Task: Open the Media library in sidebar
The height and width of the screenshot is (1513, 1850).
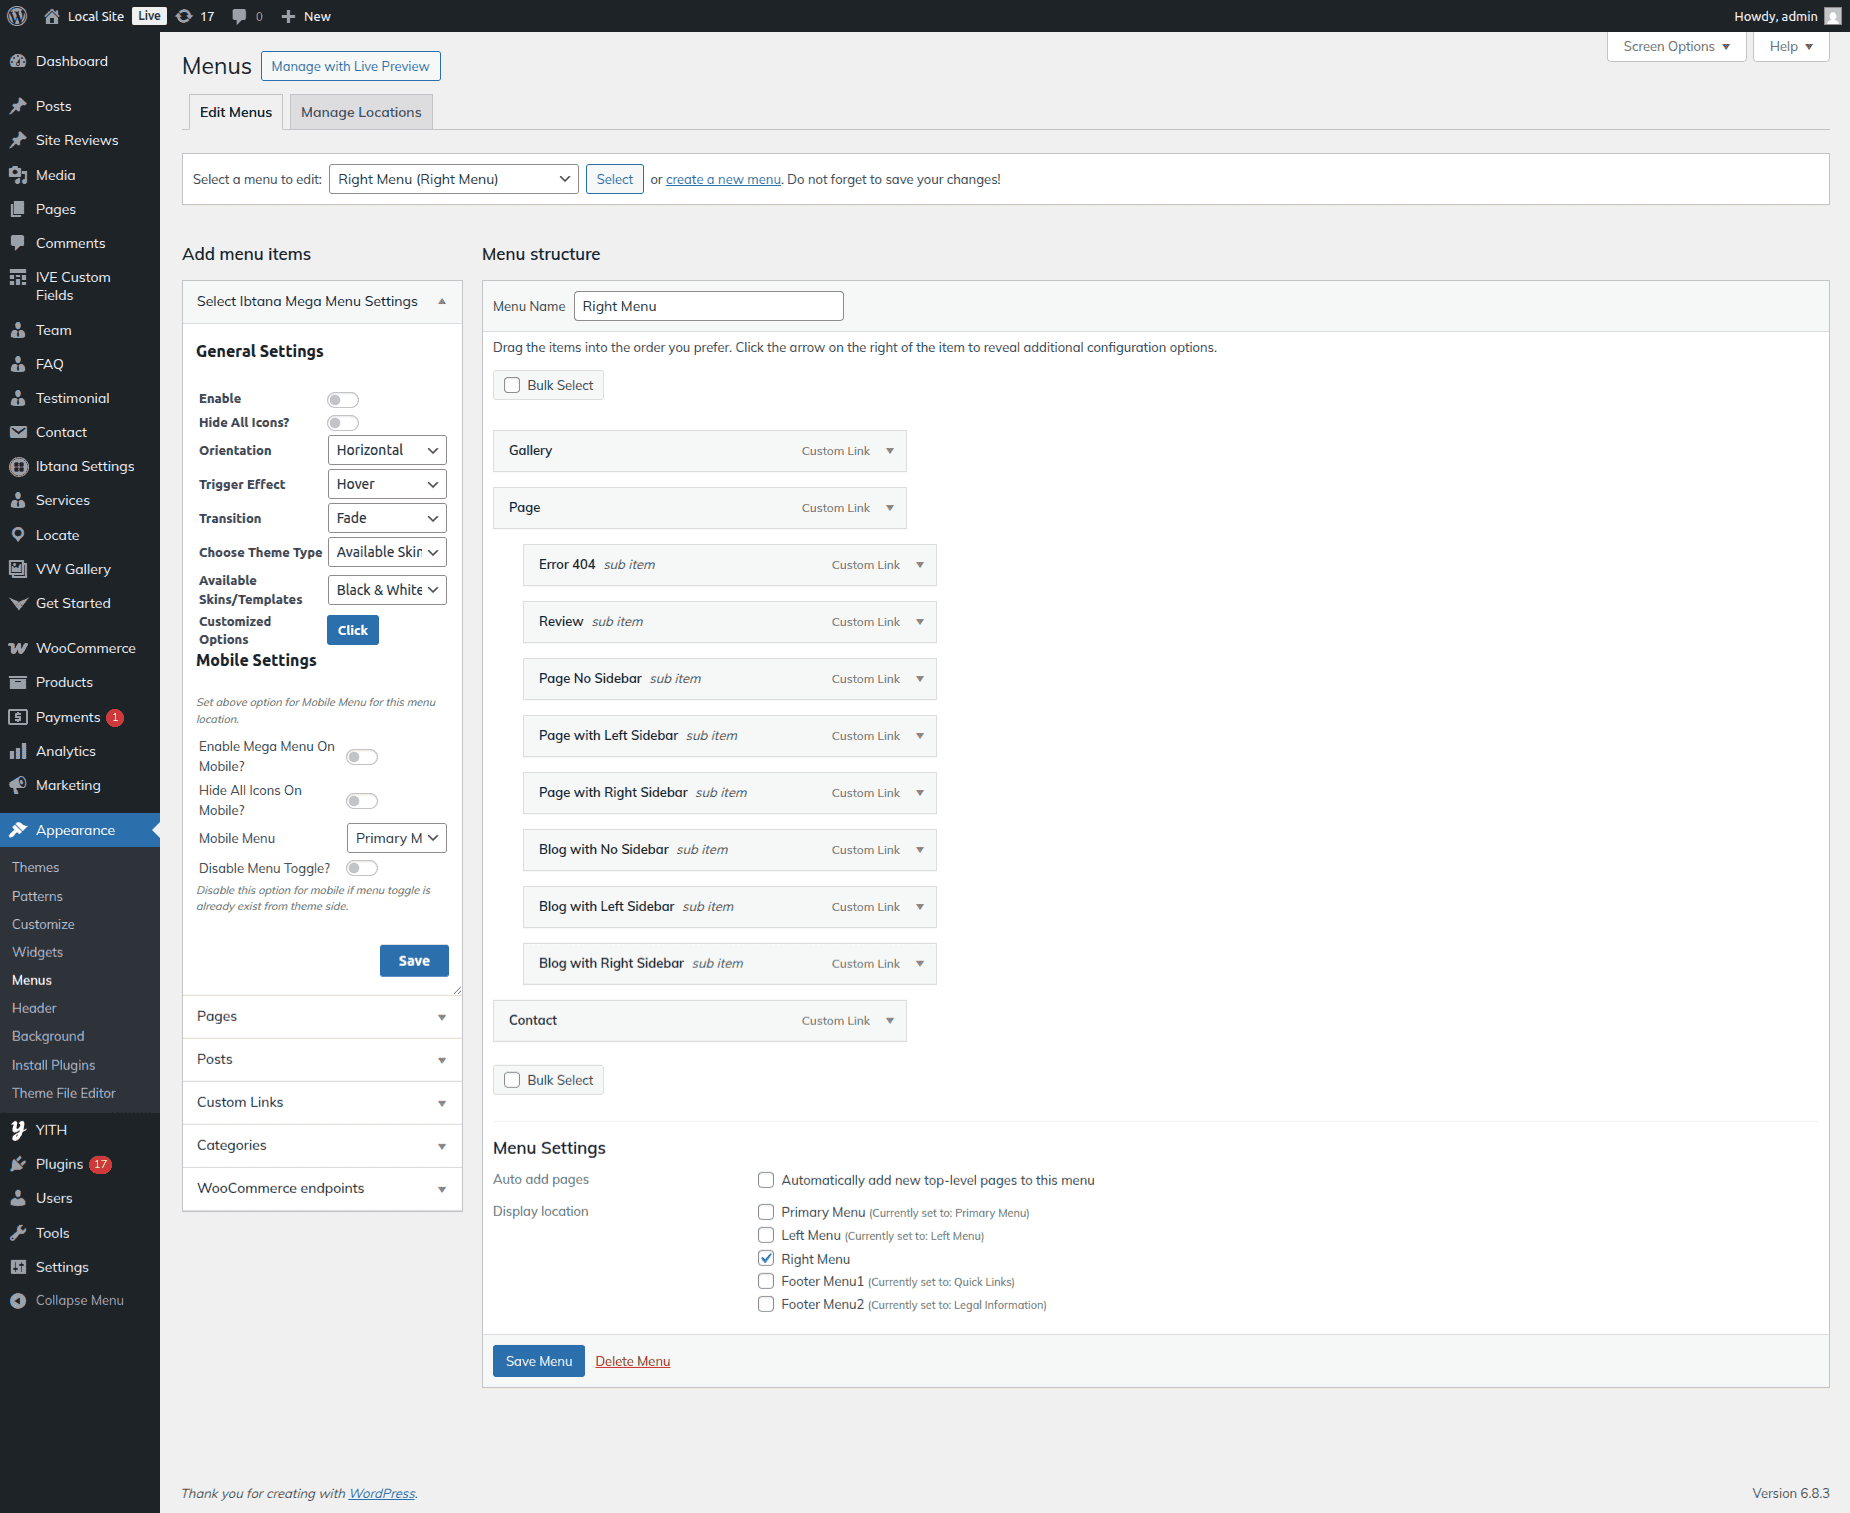Action: pos(55,175)
